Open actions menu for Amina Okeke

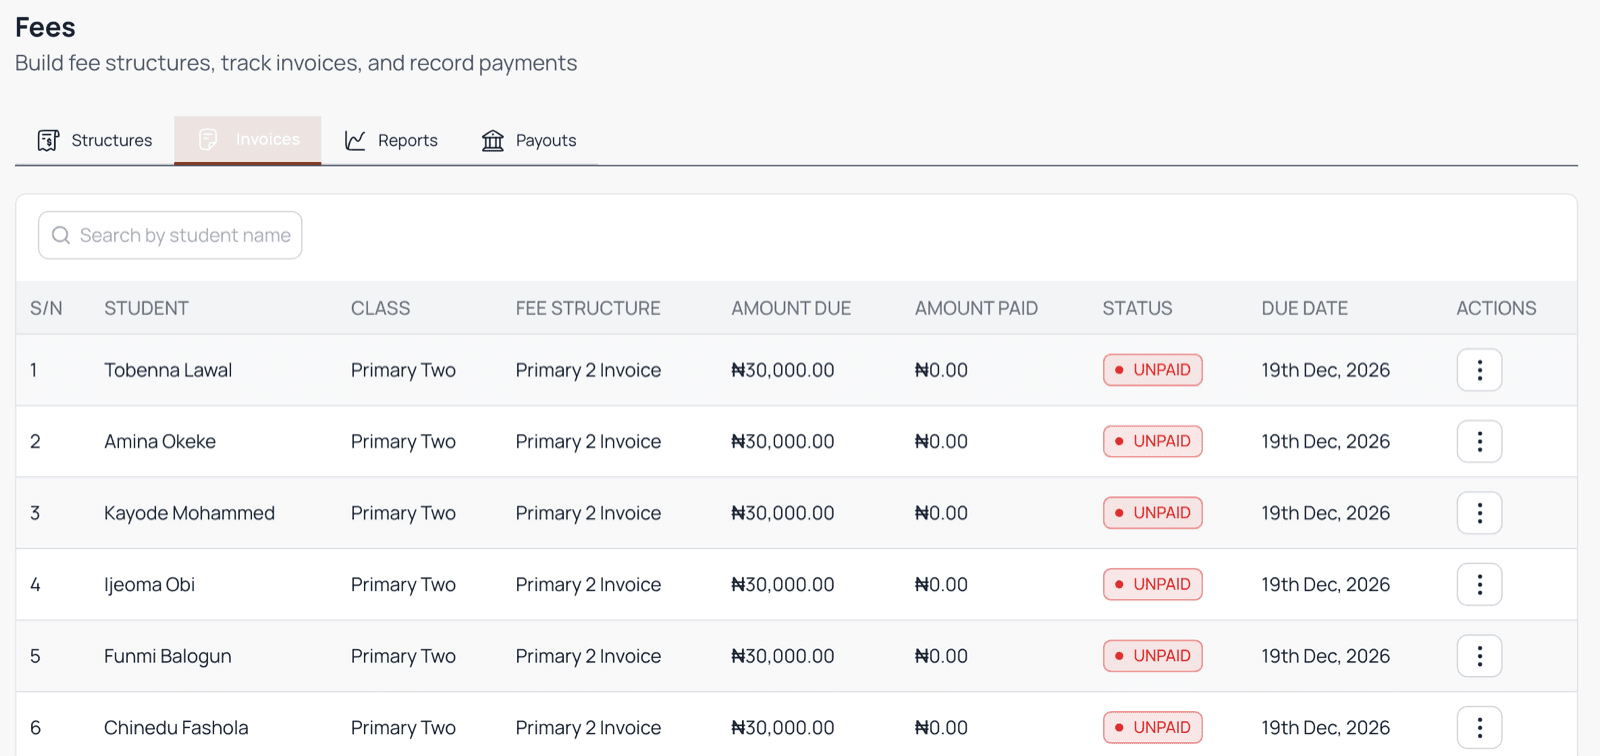pyautogui.click(x=1479, y=441)
